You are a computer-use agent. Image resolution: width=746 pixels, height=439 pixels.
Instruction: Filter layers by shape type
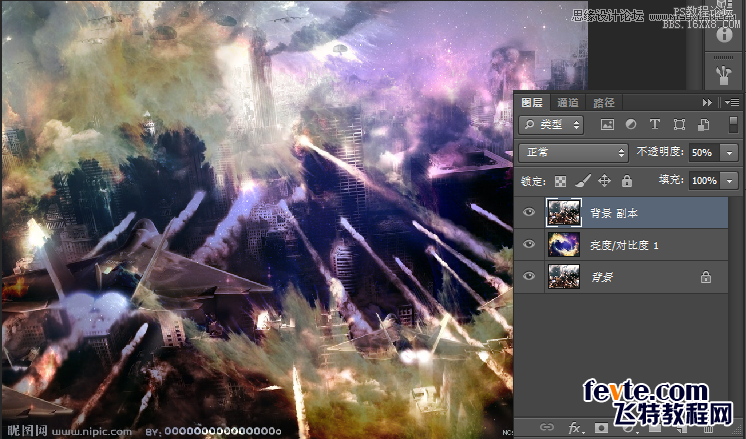[679, 125]
